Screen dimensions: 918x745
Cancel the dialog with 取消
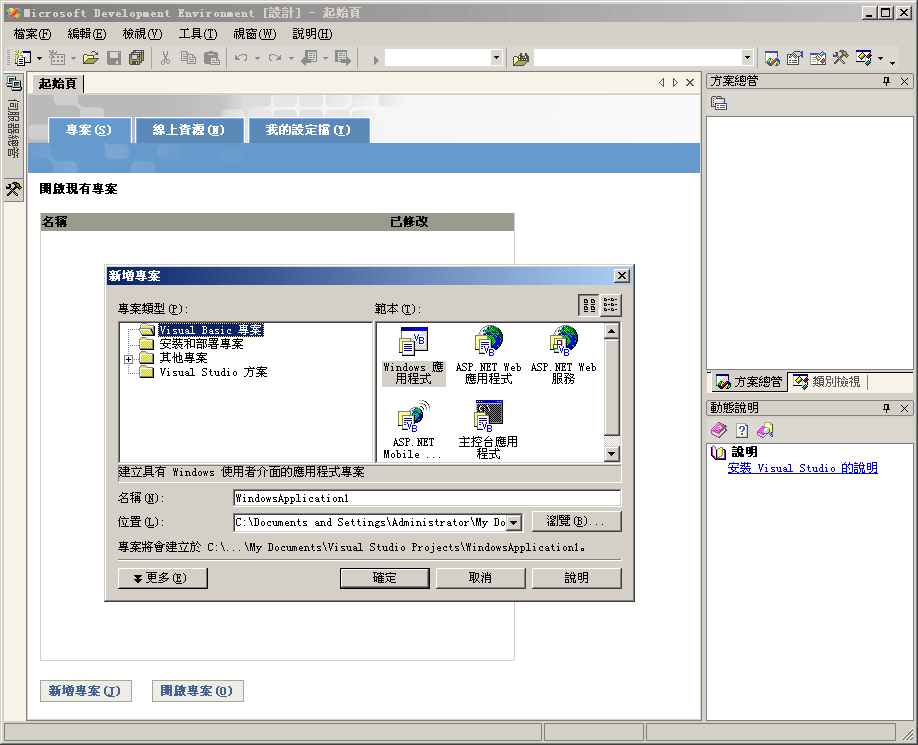point(481,578)
